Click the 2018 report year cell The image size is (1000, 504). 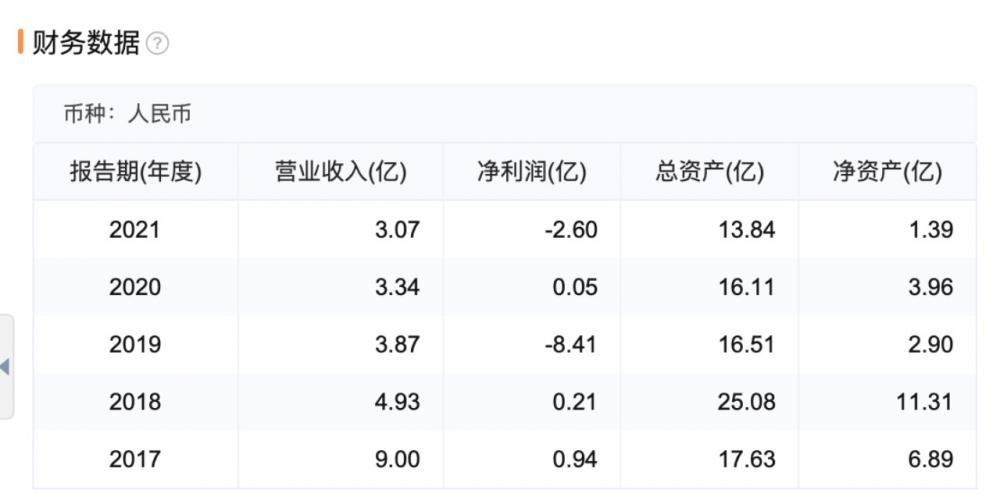coord(135,402)
